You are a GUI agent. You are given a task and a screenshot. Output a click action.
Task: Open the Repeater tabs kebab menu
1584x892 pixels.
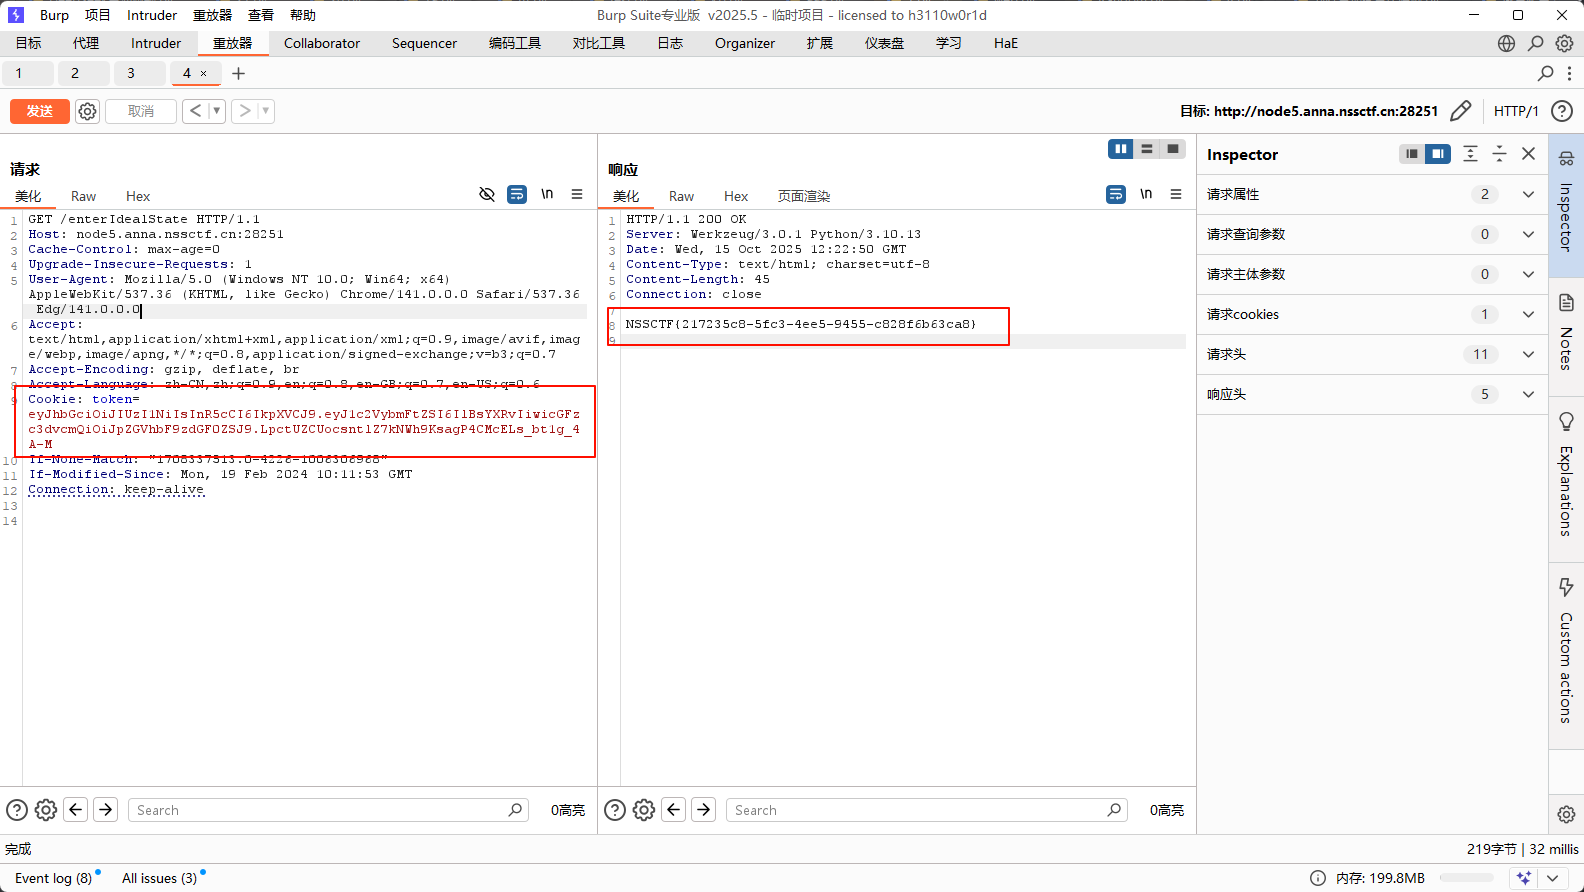(1570, 73)
